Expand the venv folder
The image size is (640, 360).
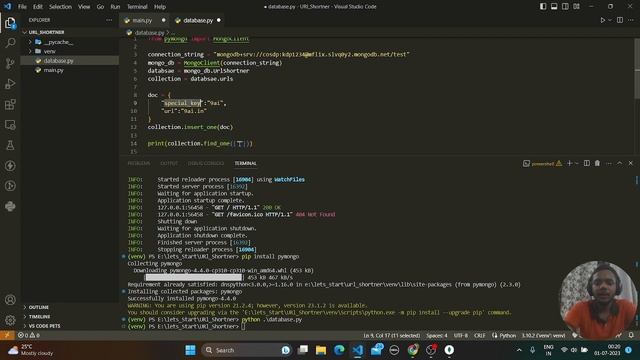30,51
